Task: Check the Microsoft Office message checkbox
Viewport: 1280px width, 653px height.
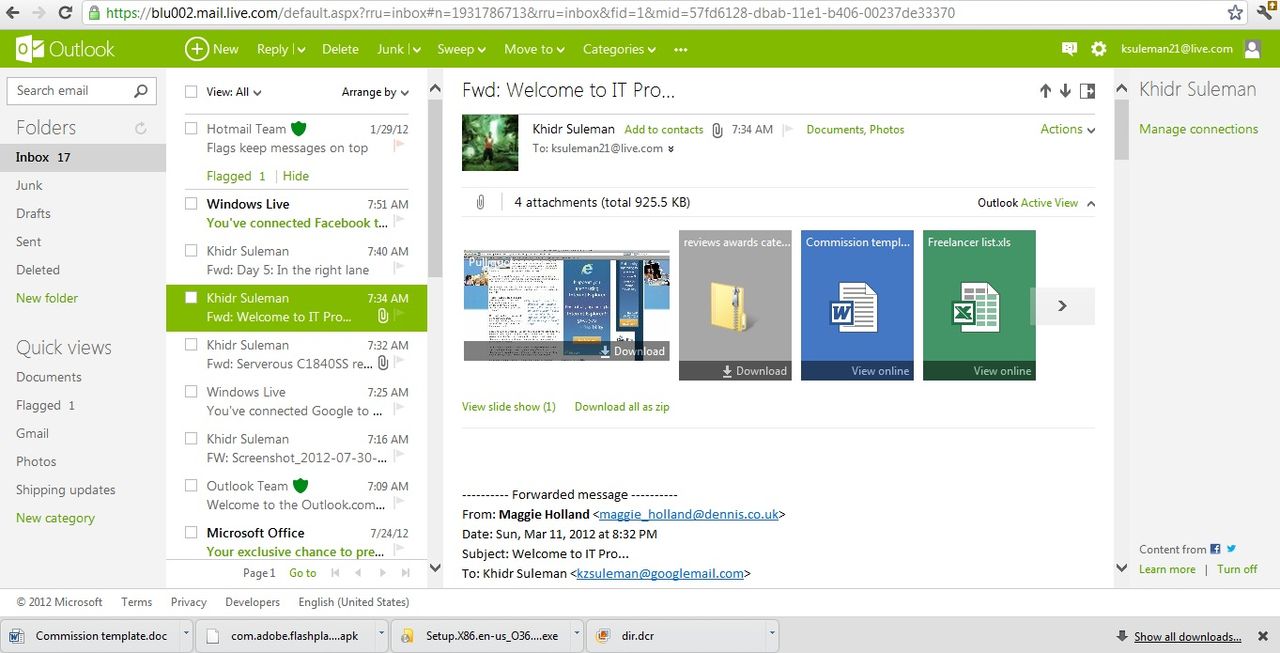Action: pos(191,532)
